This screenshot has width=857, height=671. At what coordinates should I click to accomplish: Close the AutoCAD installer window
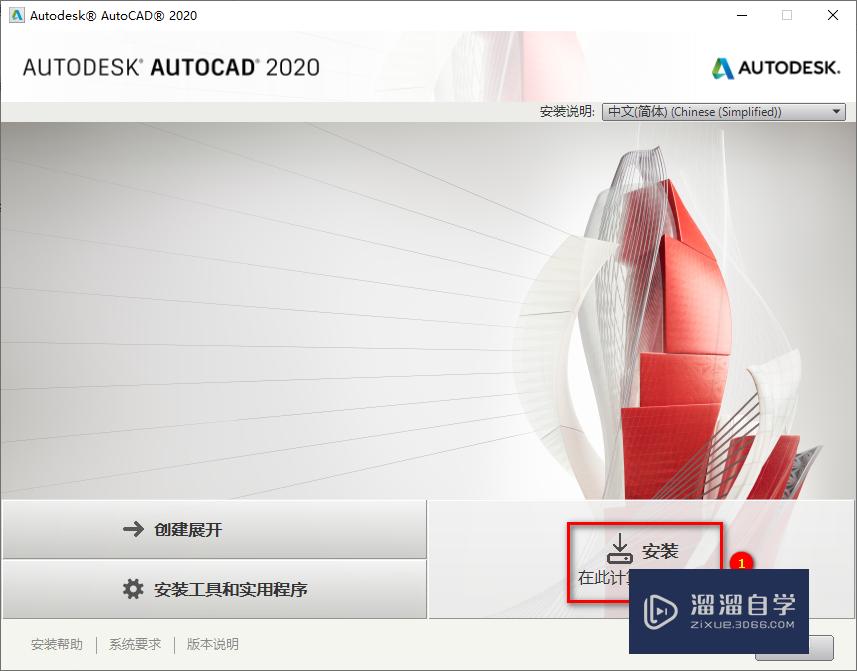click(833, 15)
